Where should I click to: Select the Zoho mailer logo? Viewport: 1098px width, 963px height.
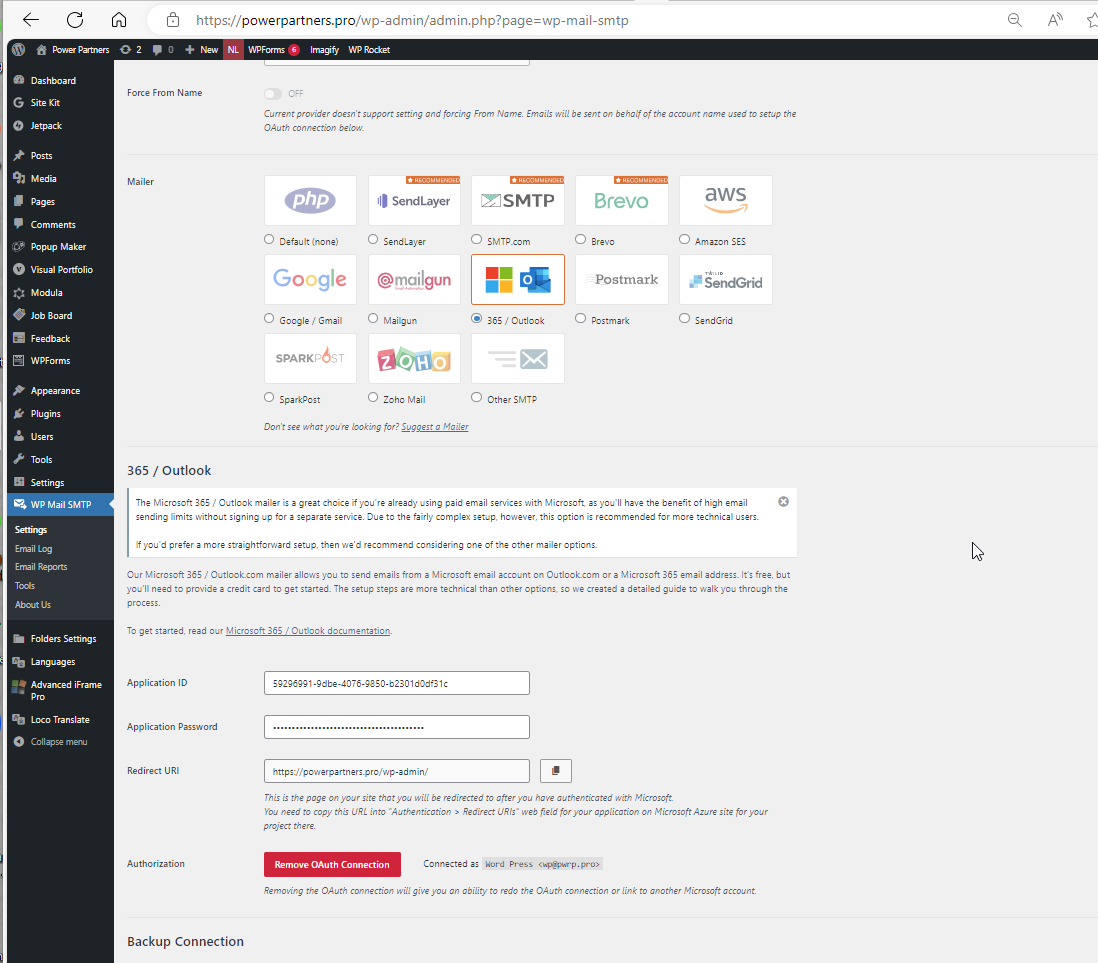[414, 359]
